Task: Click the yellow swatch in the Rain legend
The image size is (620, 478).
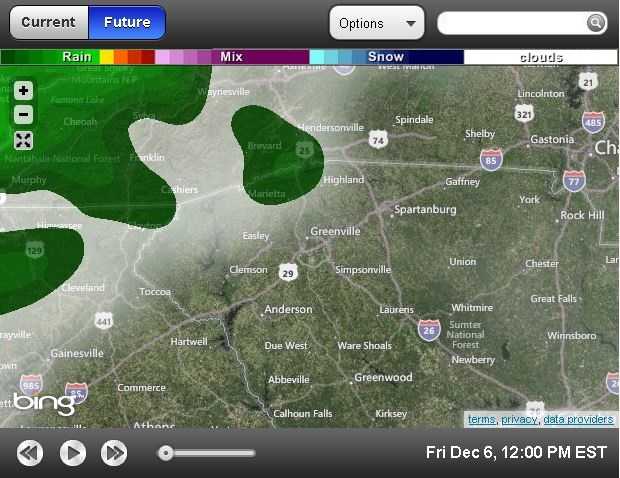Action: [x=107, y=57]
